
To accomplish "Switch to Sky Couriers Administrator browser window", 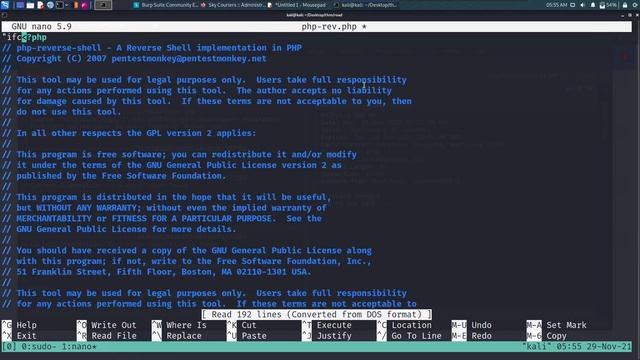I will (233, 5).
